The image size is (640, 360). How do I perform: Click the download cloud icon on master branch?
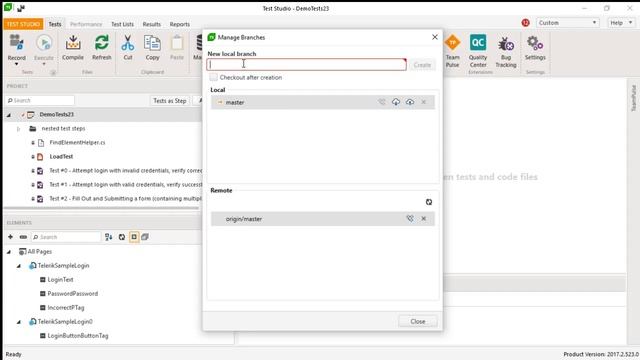396,102
